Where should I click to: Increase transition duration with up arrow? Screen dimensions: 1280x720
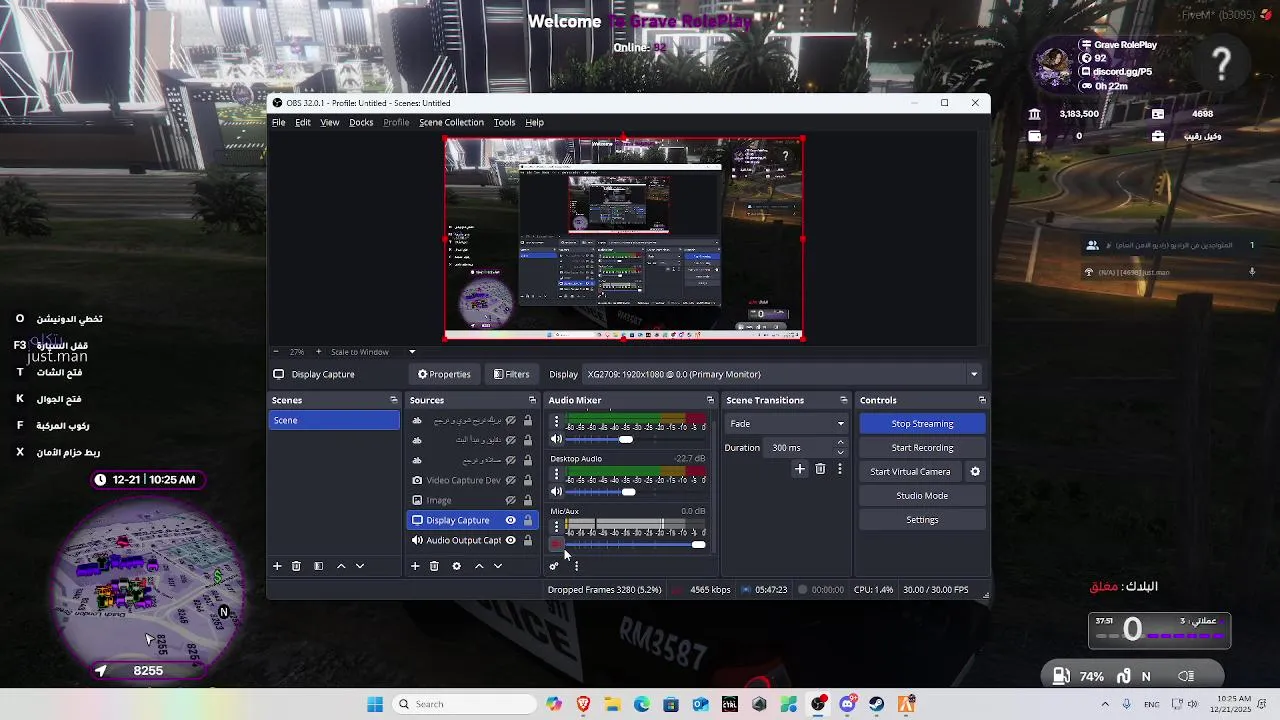tap(840, 443)
